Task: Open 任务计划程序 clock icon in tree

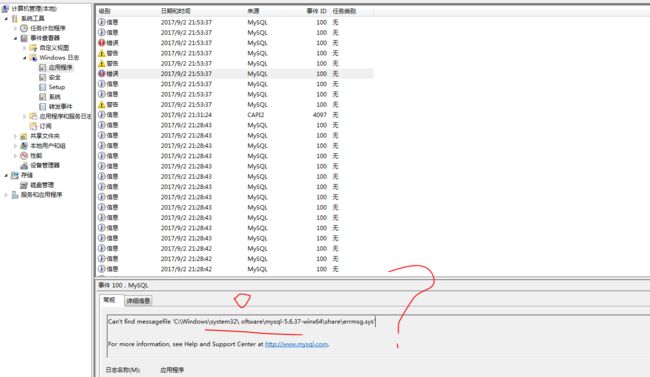Action: pyautogui.click(x=24, y=28)
